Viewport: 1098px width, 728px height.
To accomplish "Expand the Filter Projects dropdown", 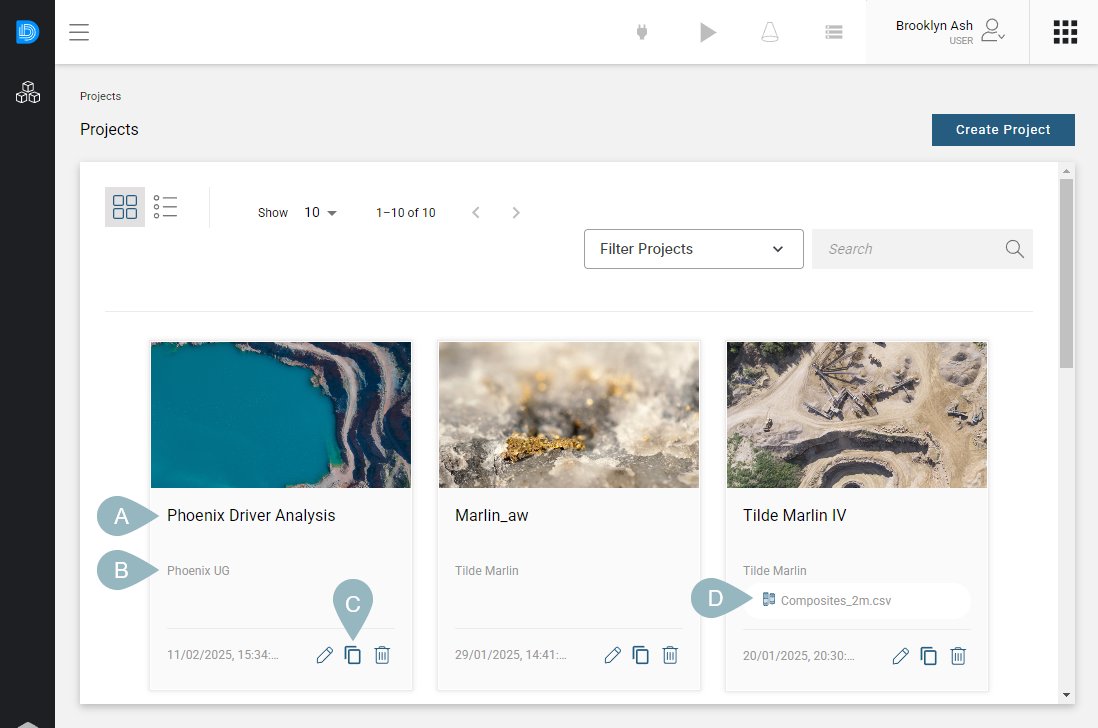I will 694,249.
